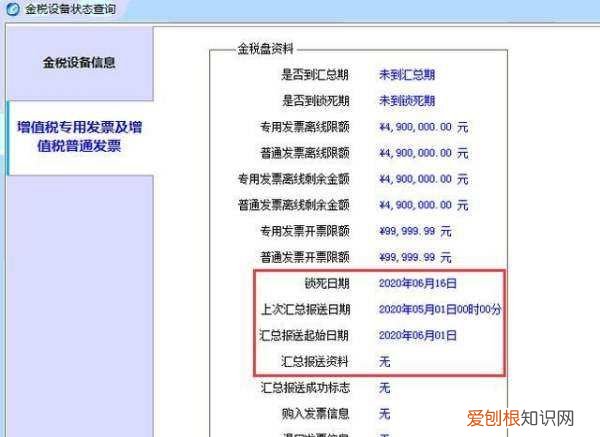Click the 购入发票信息 label

pos(316,414)
